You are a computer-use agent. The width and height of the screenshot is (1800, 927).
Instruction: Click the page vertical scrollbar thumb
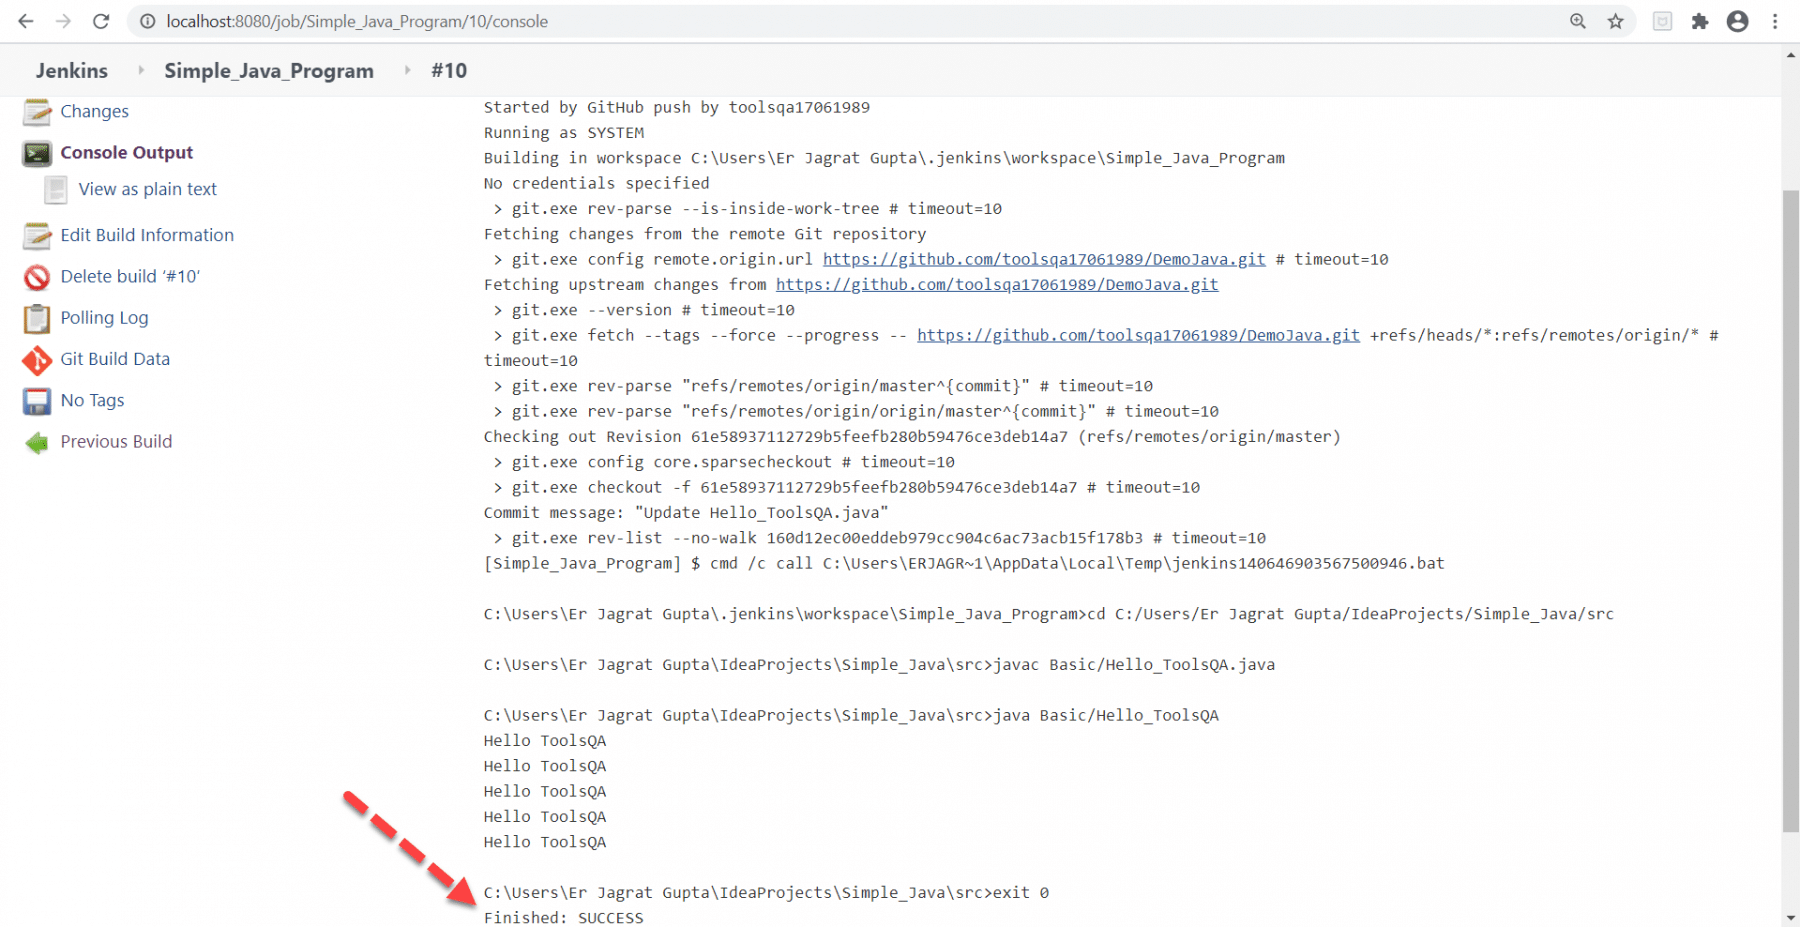tap(1790, 510)
